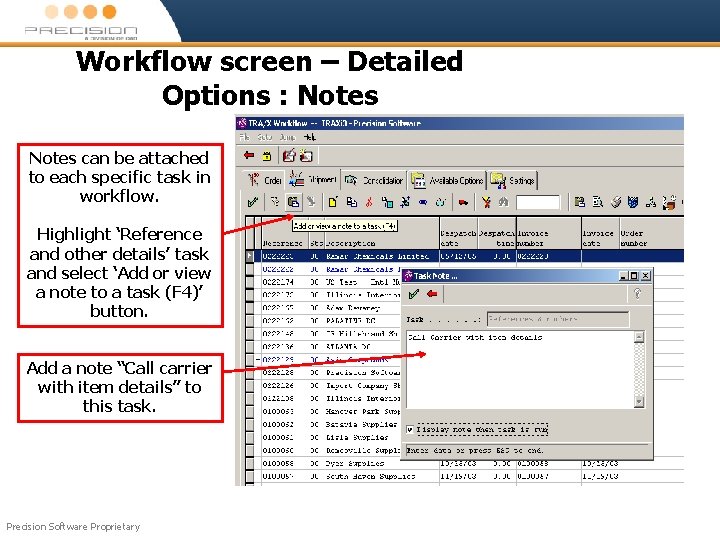This screenshot has width=720, height=540.
Task: Switch to the Available Options tab
Action: (x=447, y=180)
